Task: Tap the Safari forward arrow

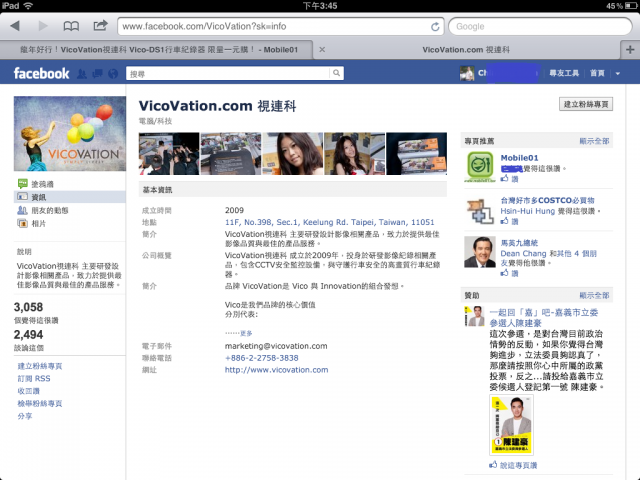Action: [42, 26]
